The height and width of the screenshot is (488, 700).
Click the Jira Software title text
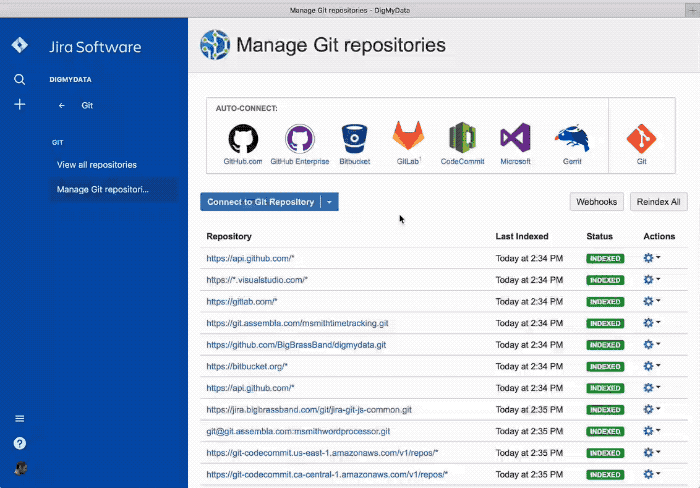click(95, 47)
